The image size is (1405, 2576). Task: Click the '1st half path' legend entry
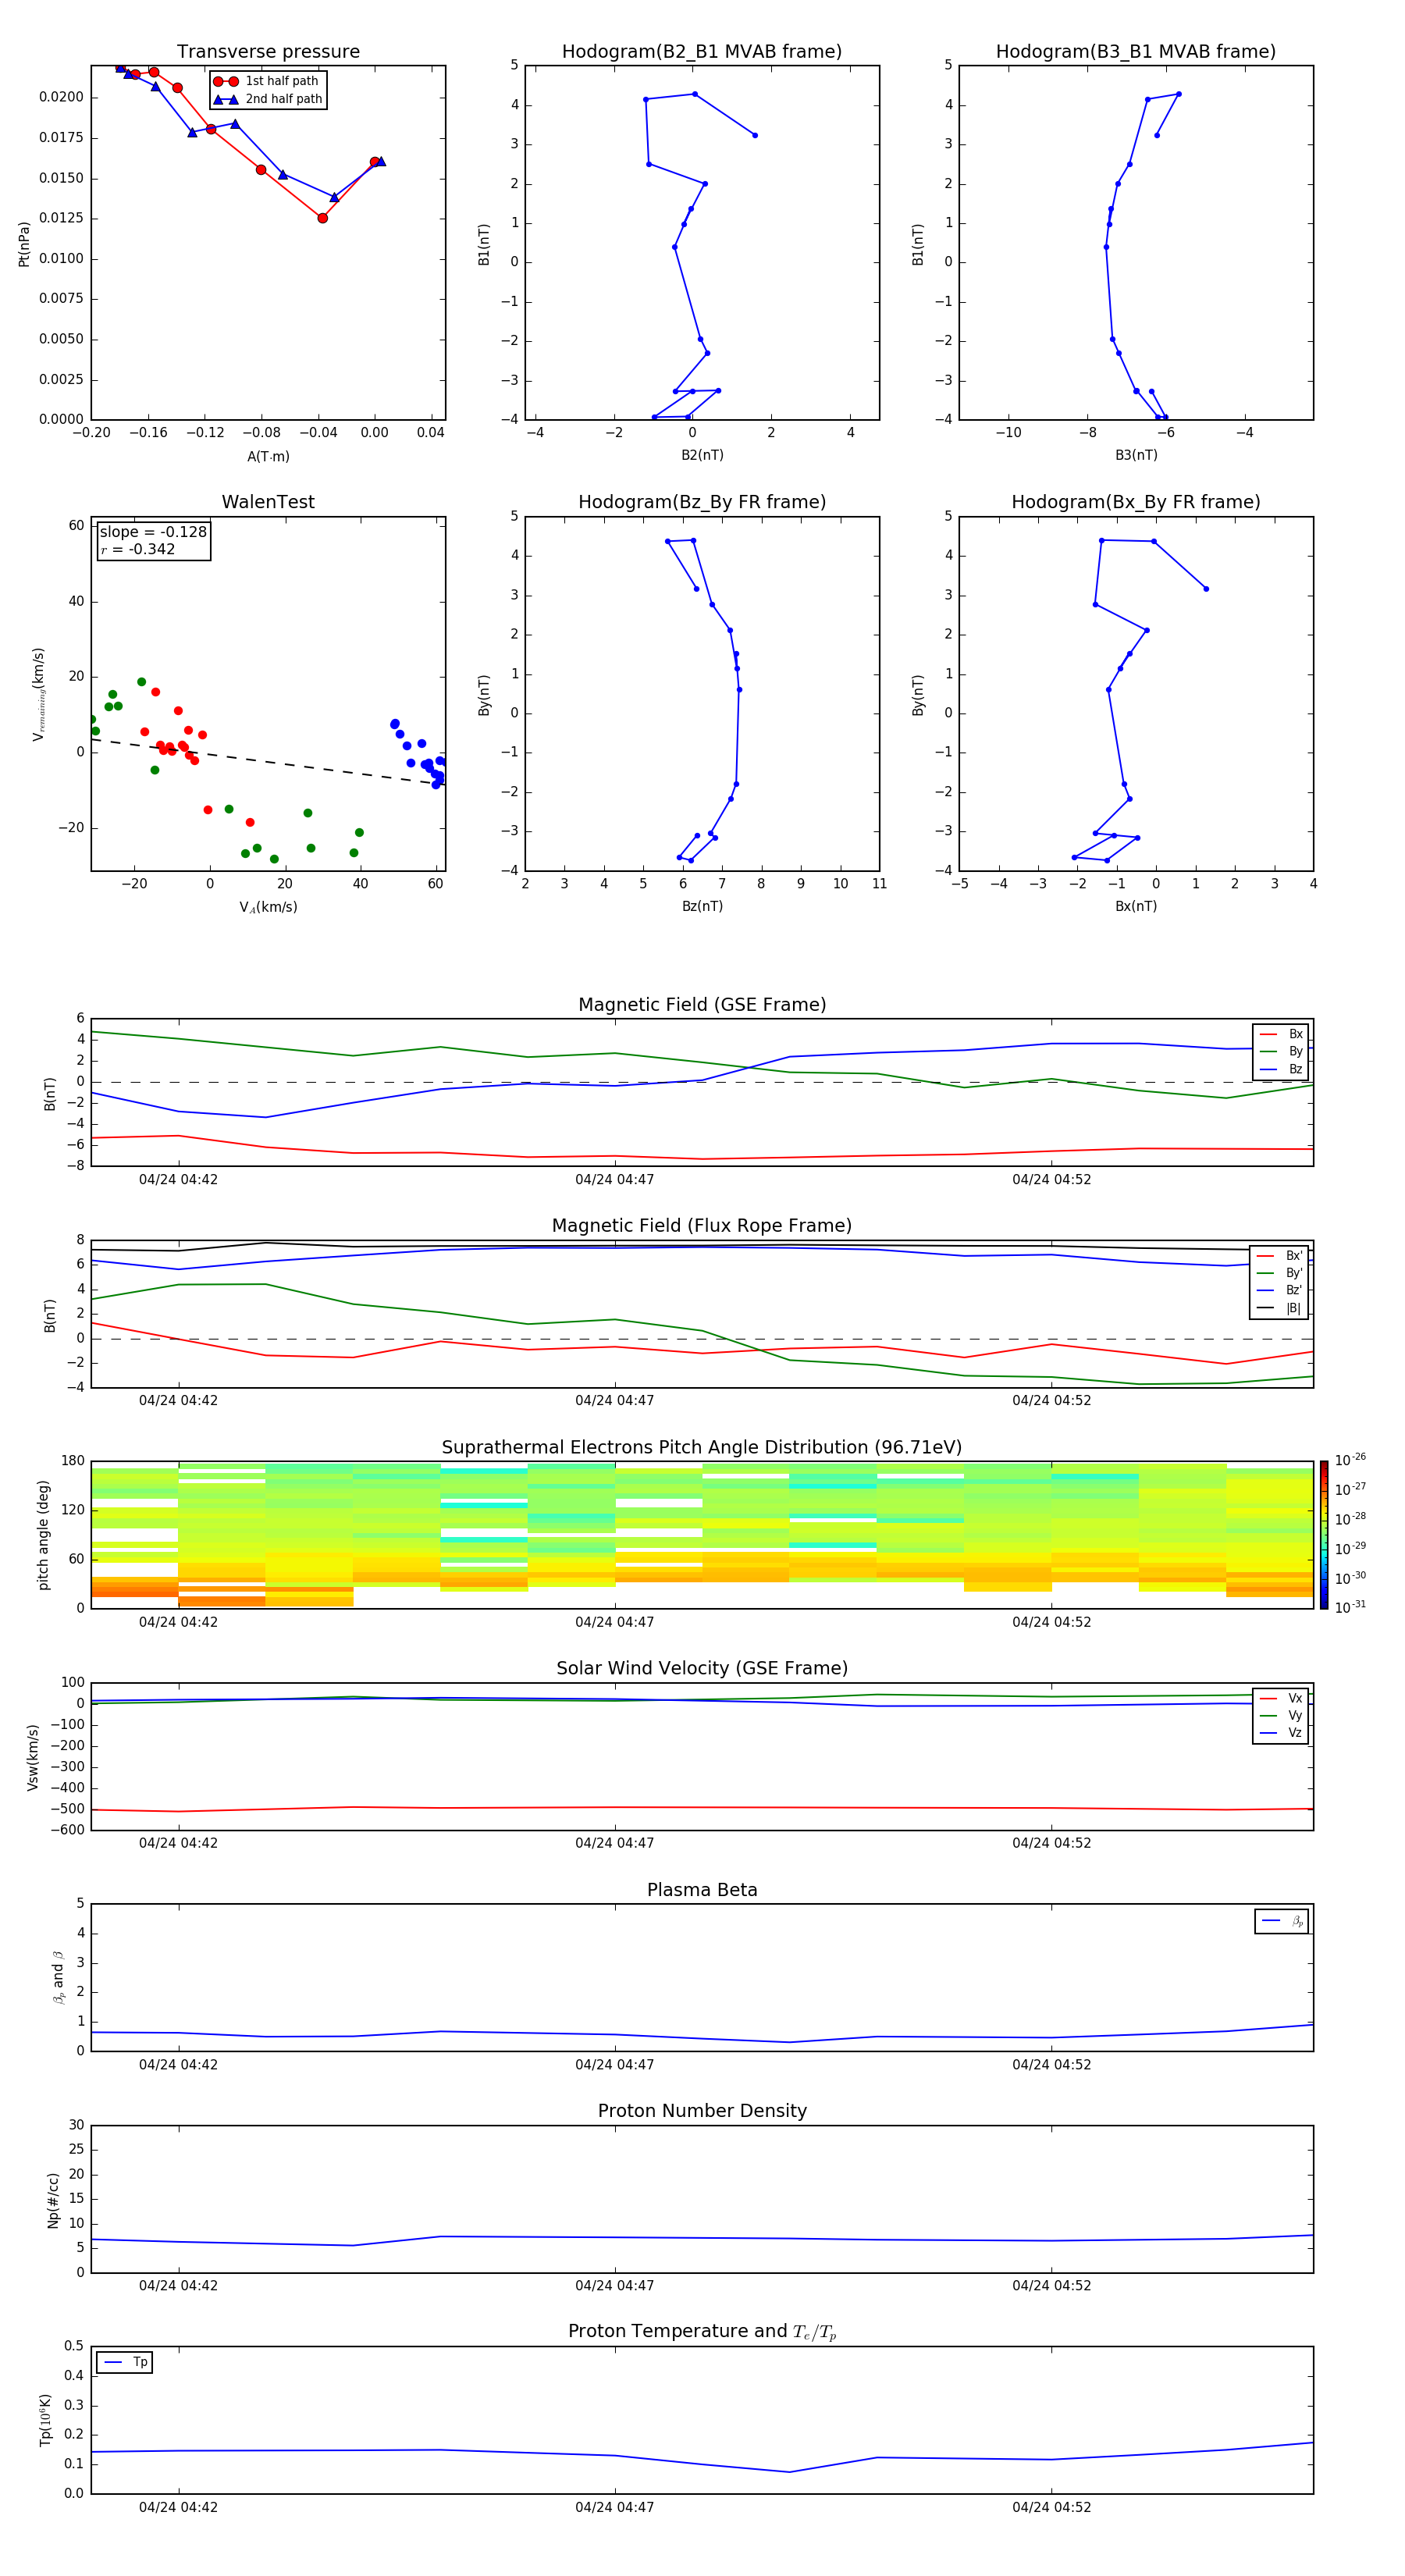pos(267,81)
